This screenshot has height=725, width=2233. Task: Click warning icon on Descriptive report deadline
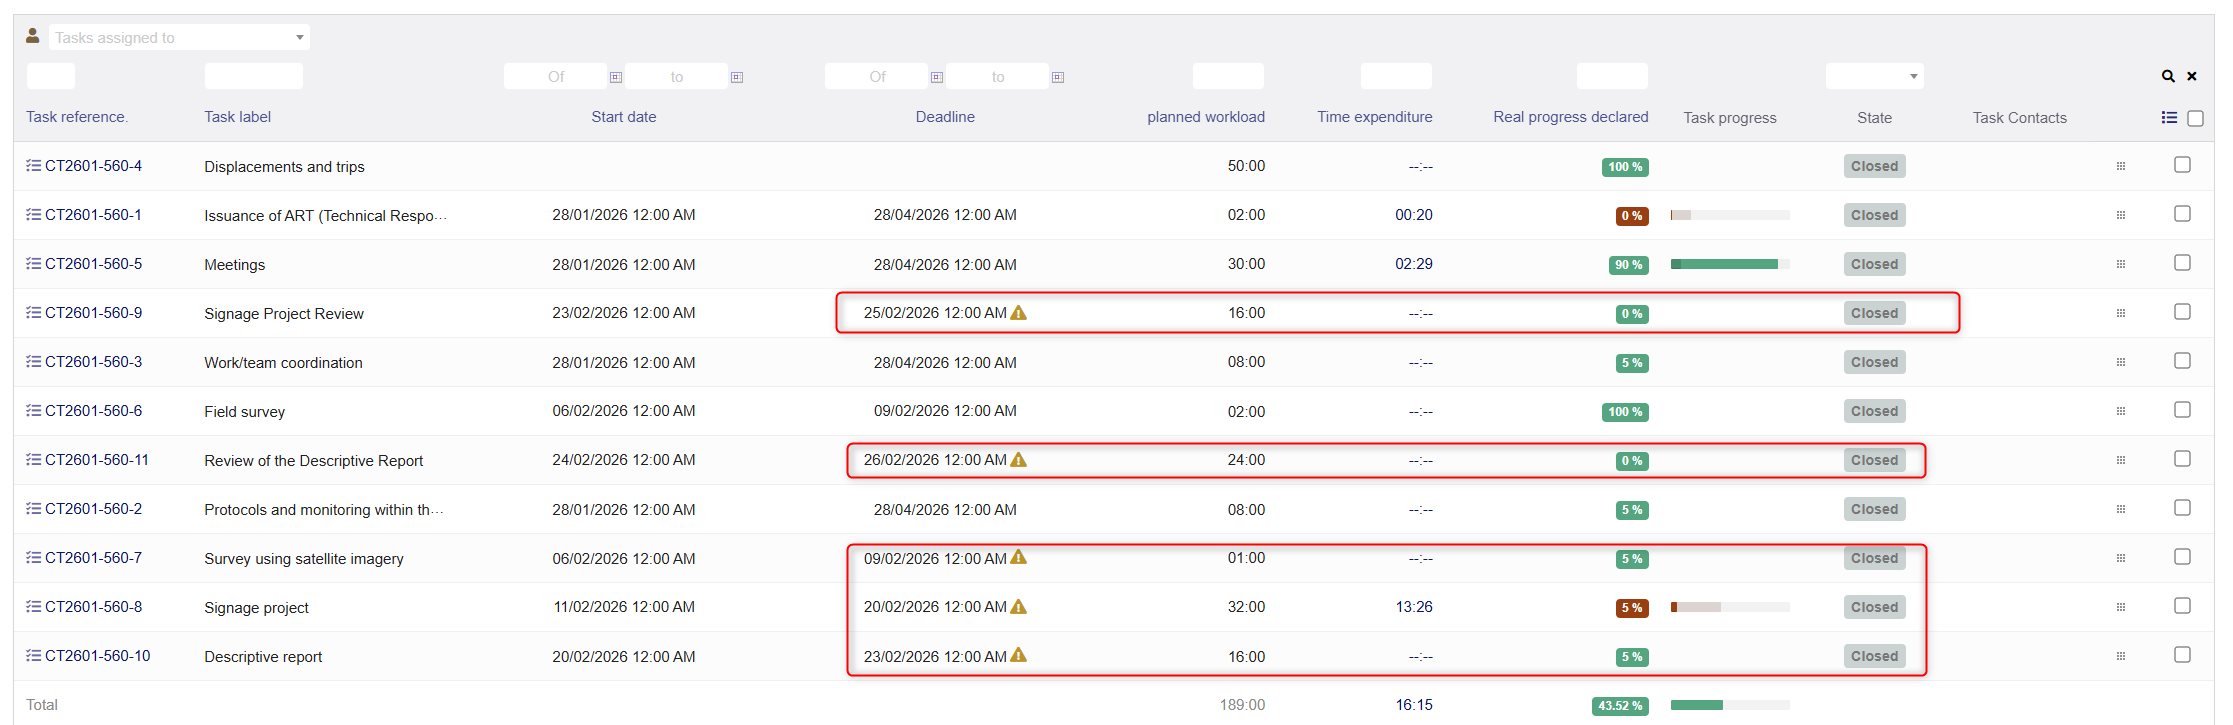[1018, 656]
